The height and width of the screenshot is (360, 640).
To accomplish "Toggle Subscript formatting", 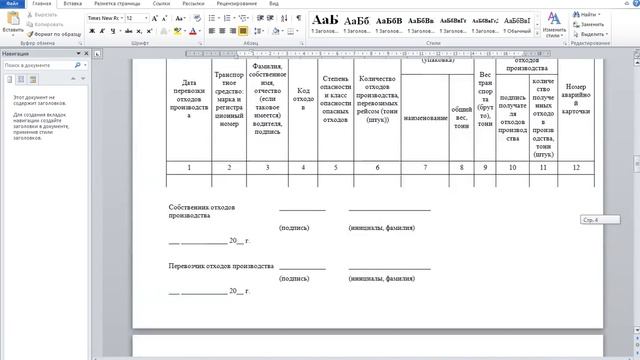I will (x=139, y=31).
